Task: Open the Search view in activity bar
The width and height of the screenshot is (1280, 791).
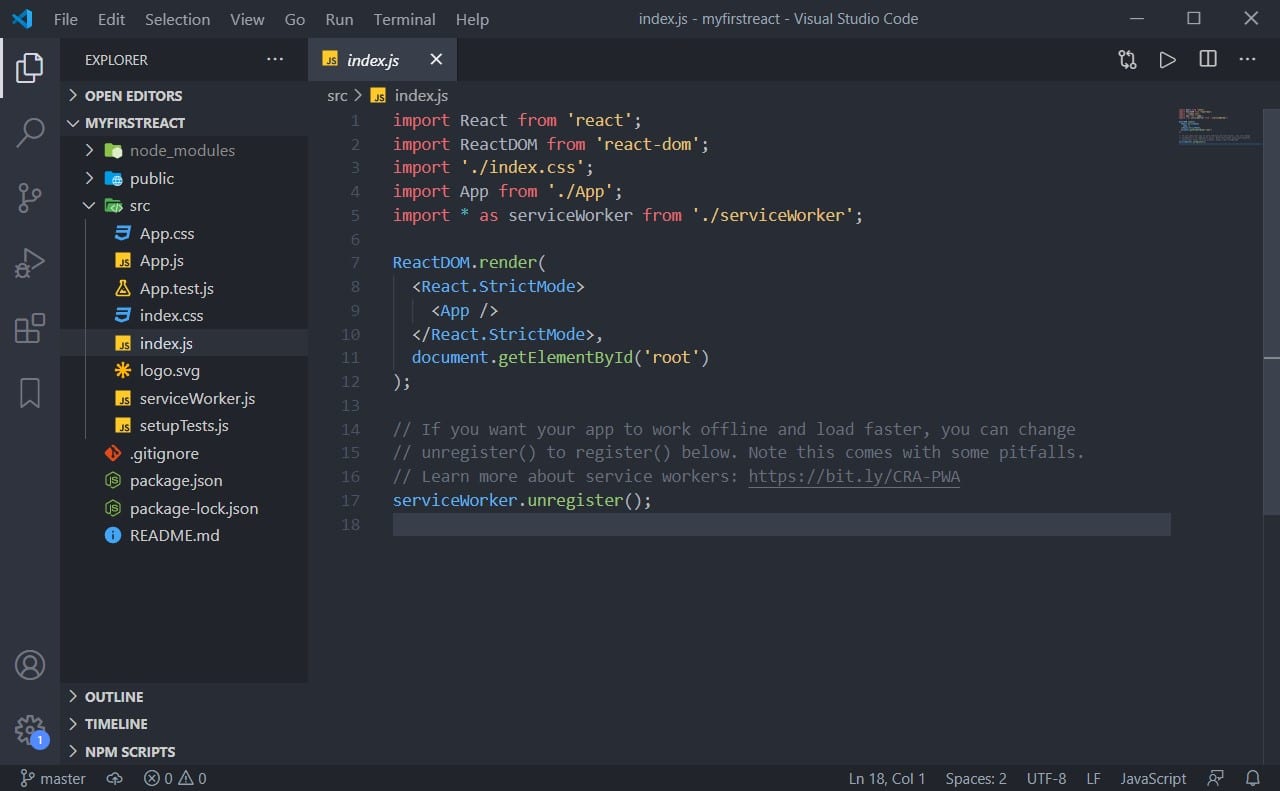Action: pyautogui.click(x=30, y=133)
